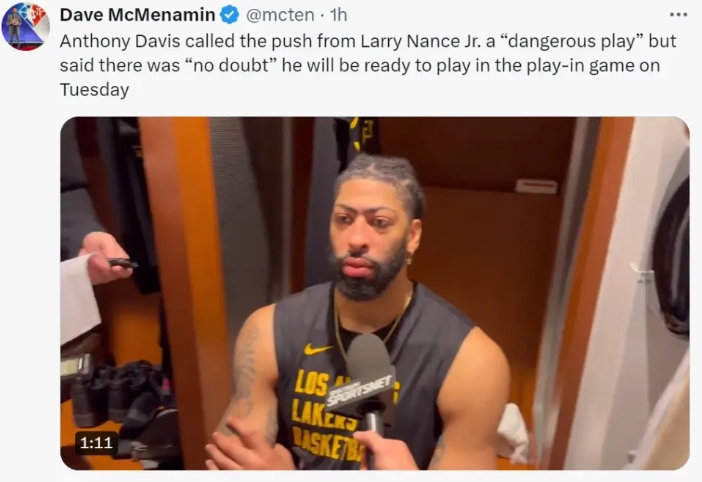Play the Anthony Davis locker room video
This screenshot has width=702, height=482.
(375, 293)
